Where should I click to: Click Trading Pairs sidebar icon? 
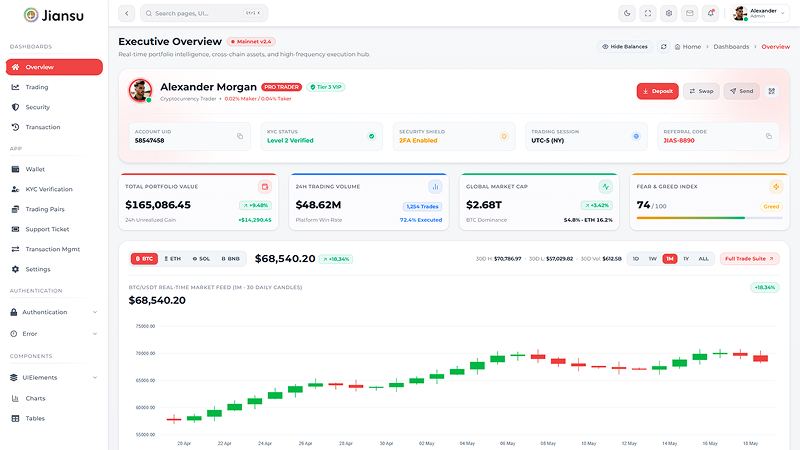15,209
